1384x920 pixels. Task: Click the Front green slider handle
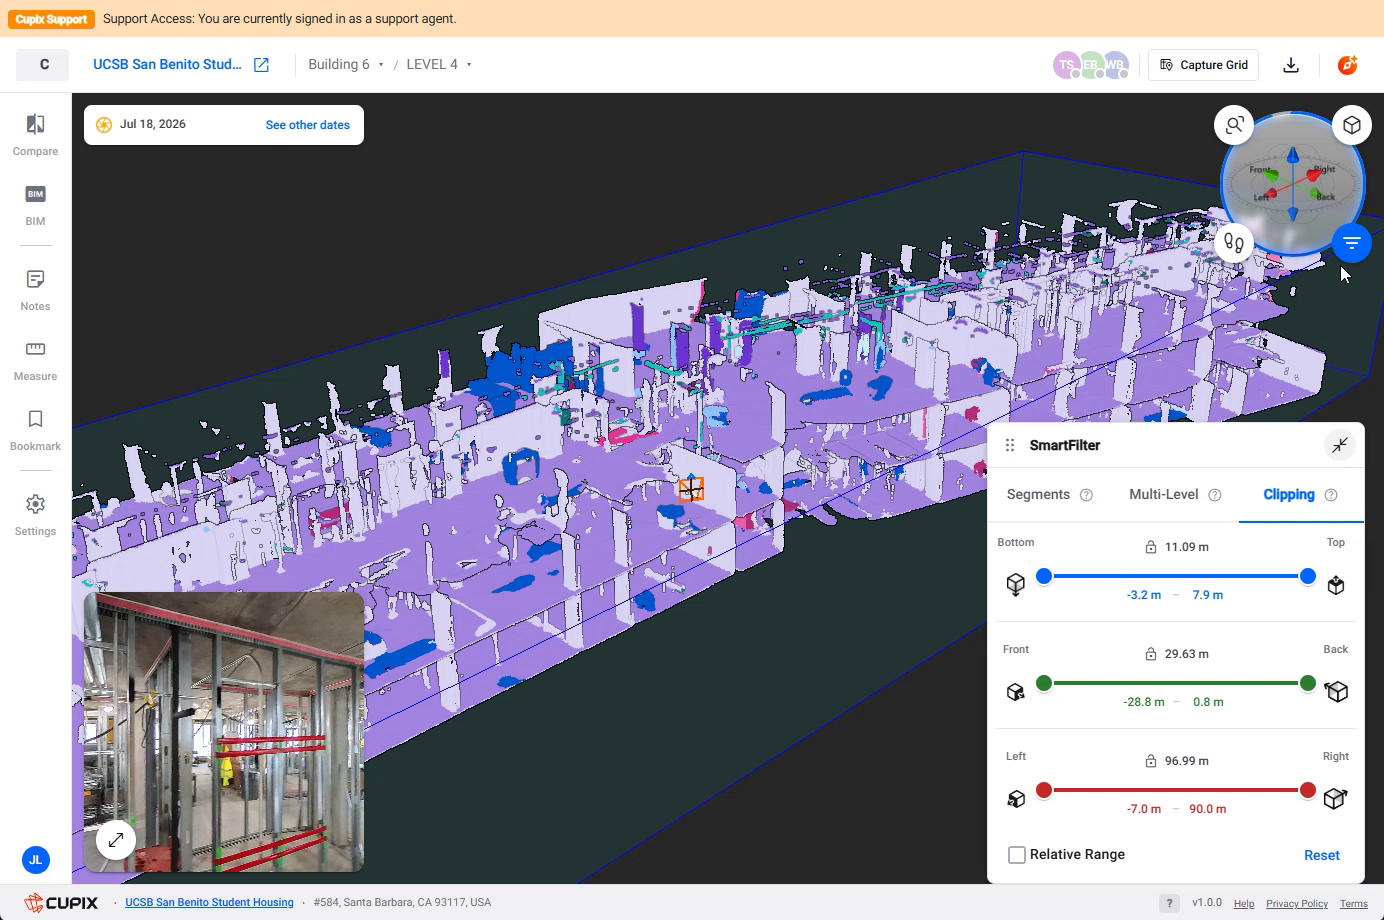[1044, 683]
